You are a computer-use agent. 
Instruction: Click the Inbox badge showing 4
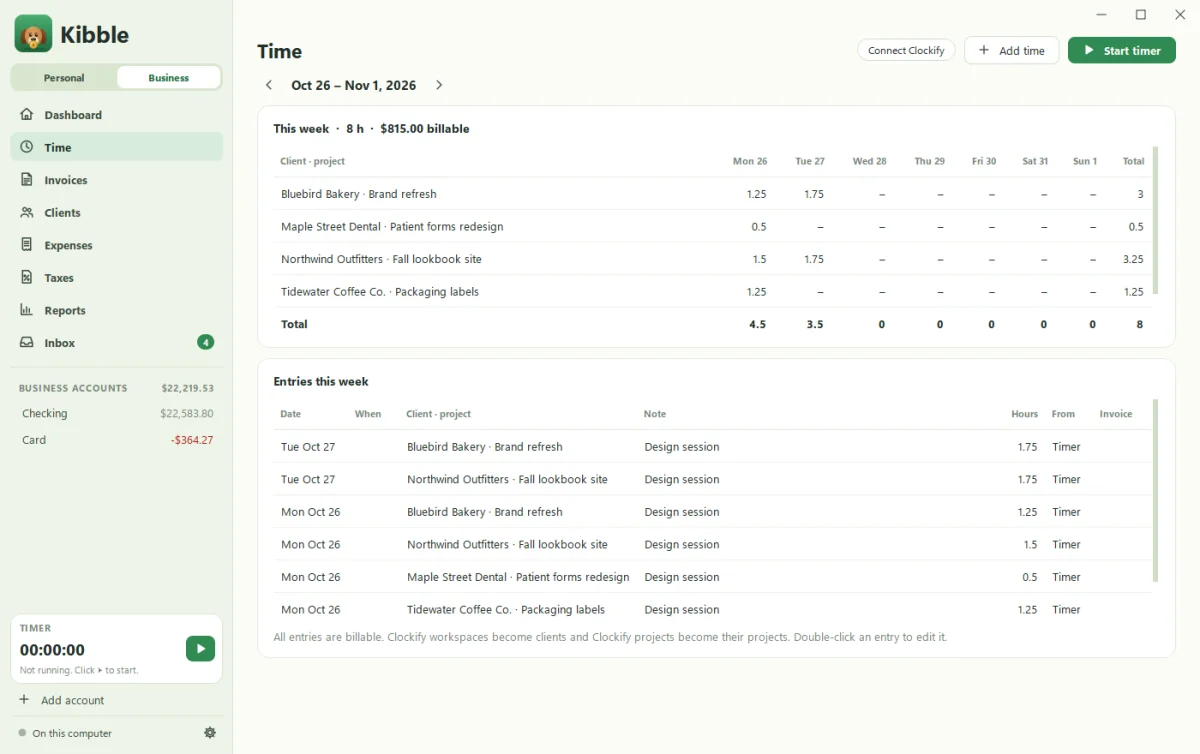pos(205,343)
